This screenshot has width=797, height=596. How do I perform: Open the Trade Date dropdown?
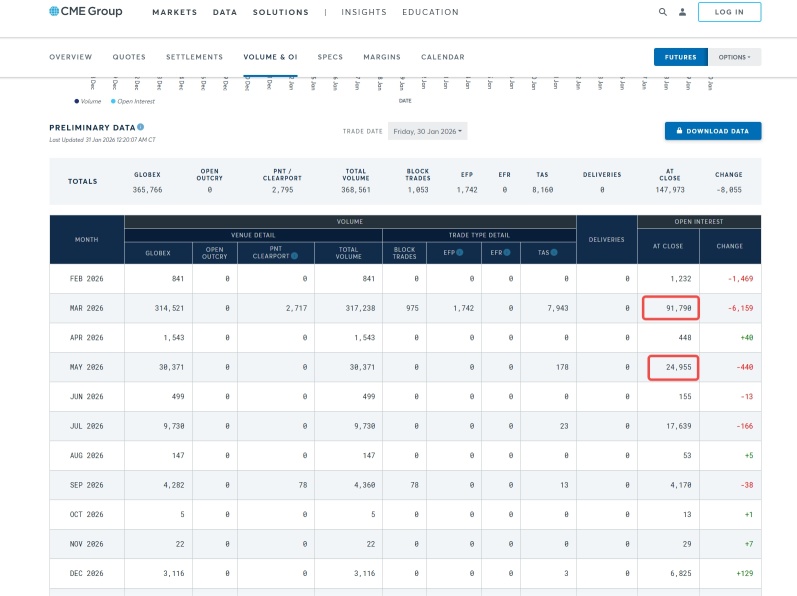pos(427,131)
